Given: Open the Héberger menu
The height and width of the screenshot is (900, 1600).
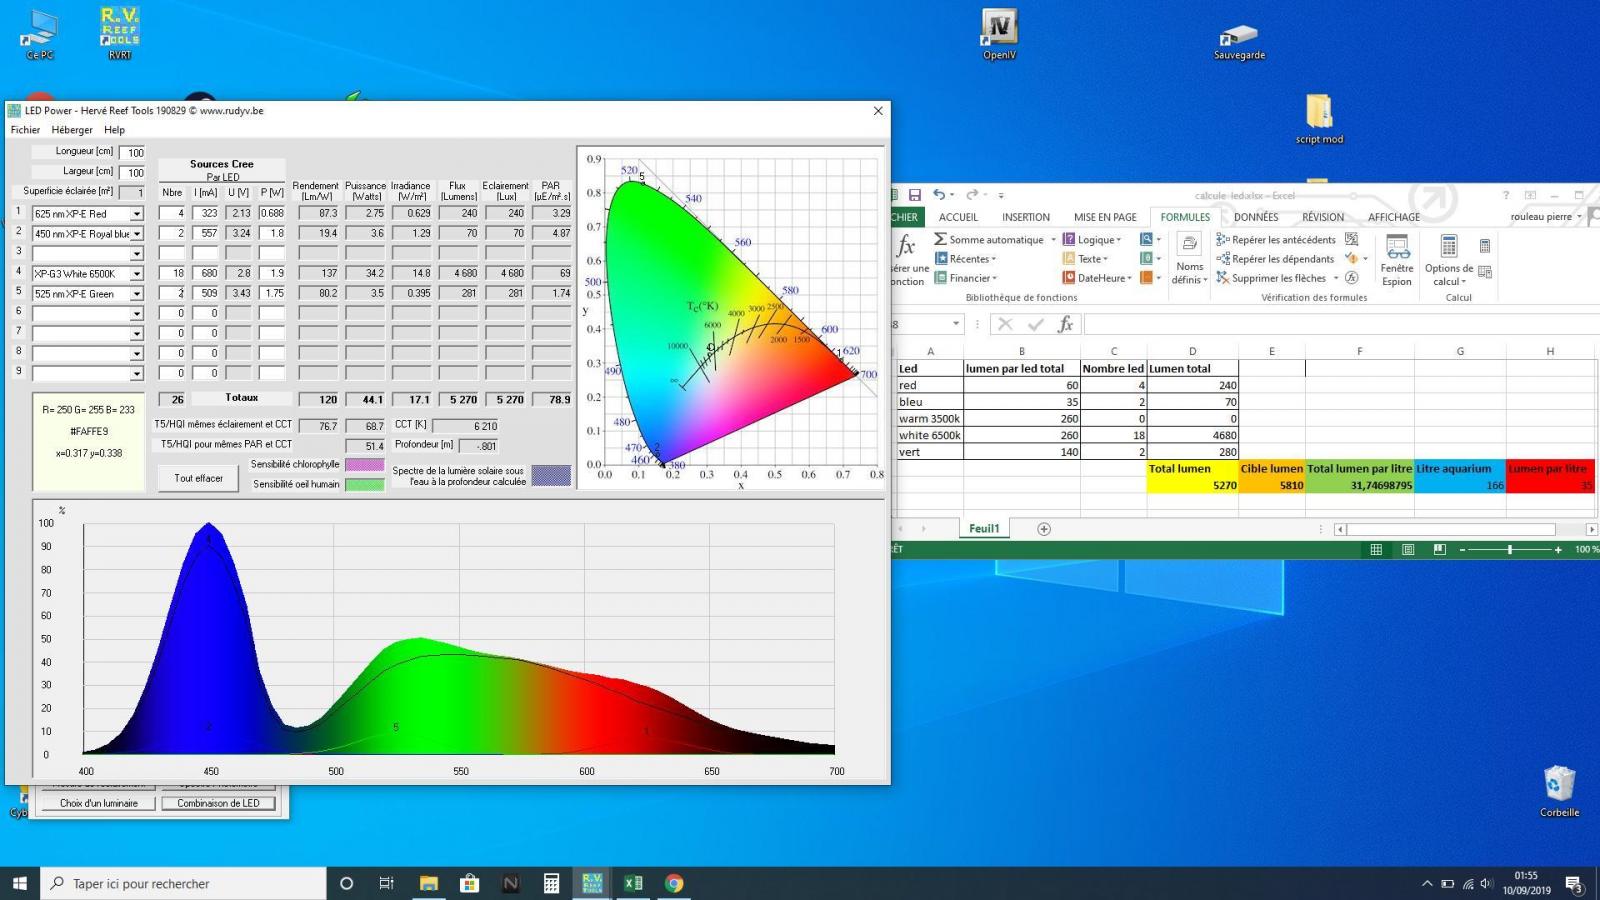Looking at the screenshot, I should [72, 130].
